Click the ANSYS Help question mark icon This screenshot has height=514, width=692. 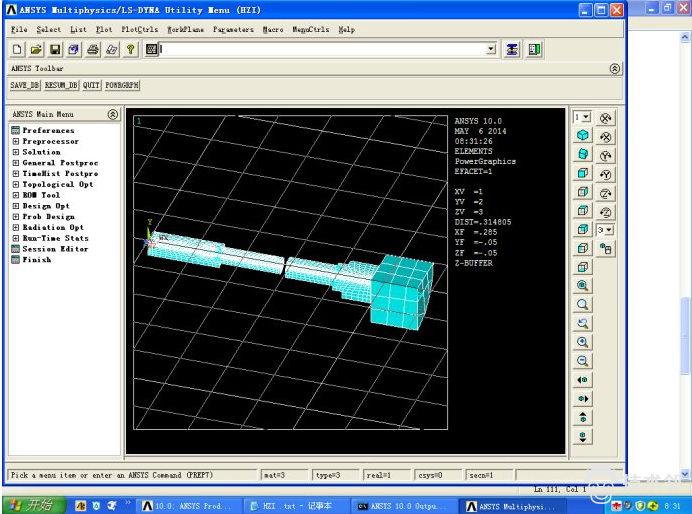pos(130,49)
